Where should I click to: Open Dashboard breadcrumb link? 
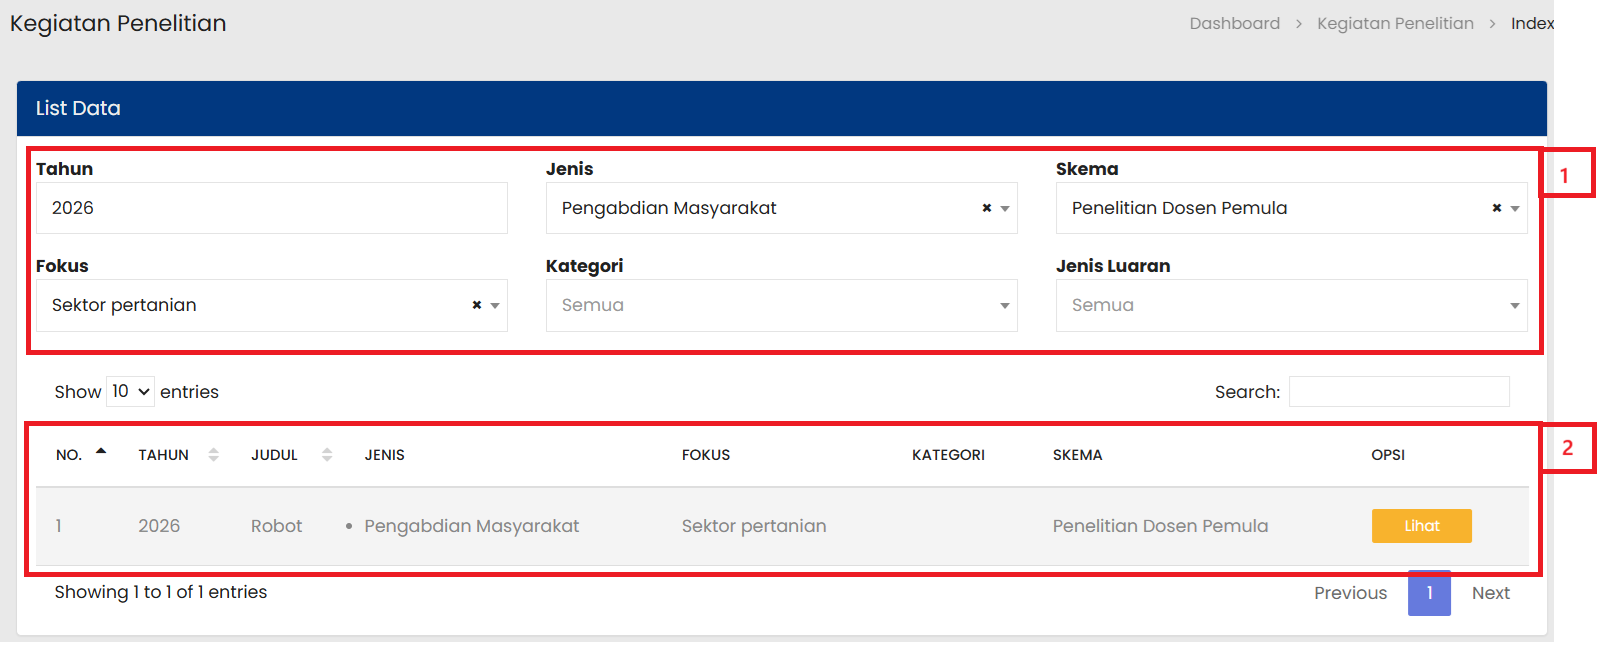(x=1234, y=23)
